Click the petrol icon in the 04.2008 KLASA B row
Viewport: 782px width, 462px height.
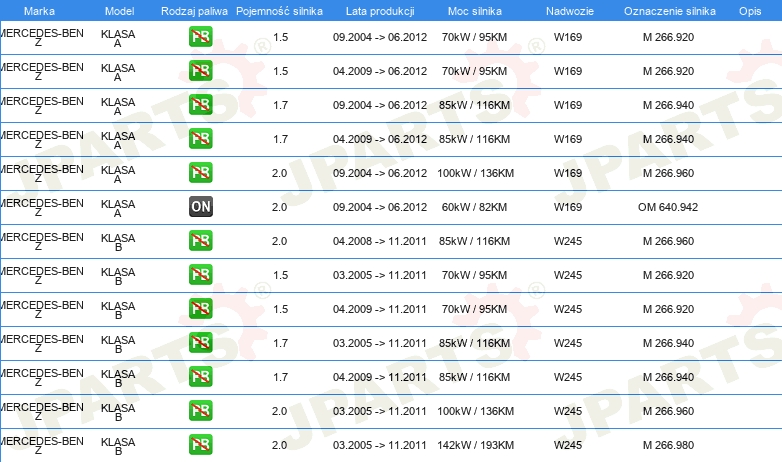[200, 240]
